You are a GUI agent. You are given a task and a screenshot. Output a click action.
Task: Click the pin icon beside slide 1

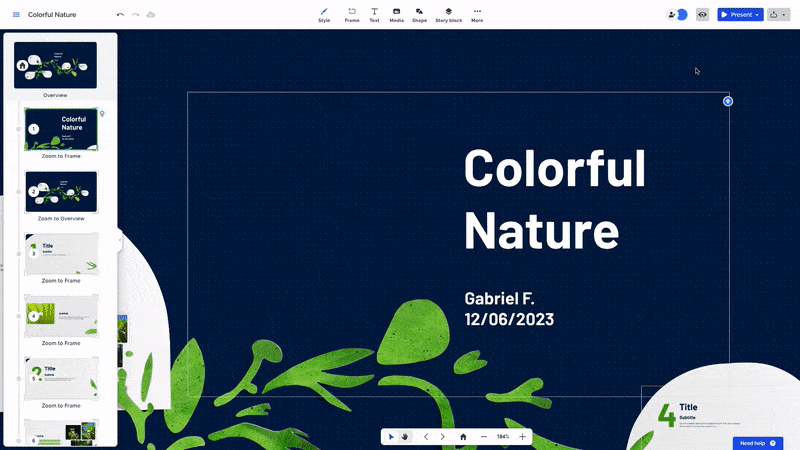(x=102, y=114)
